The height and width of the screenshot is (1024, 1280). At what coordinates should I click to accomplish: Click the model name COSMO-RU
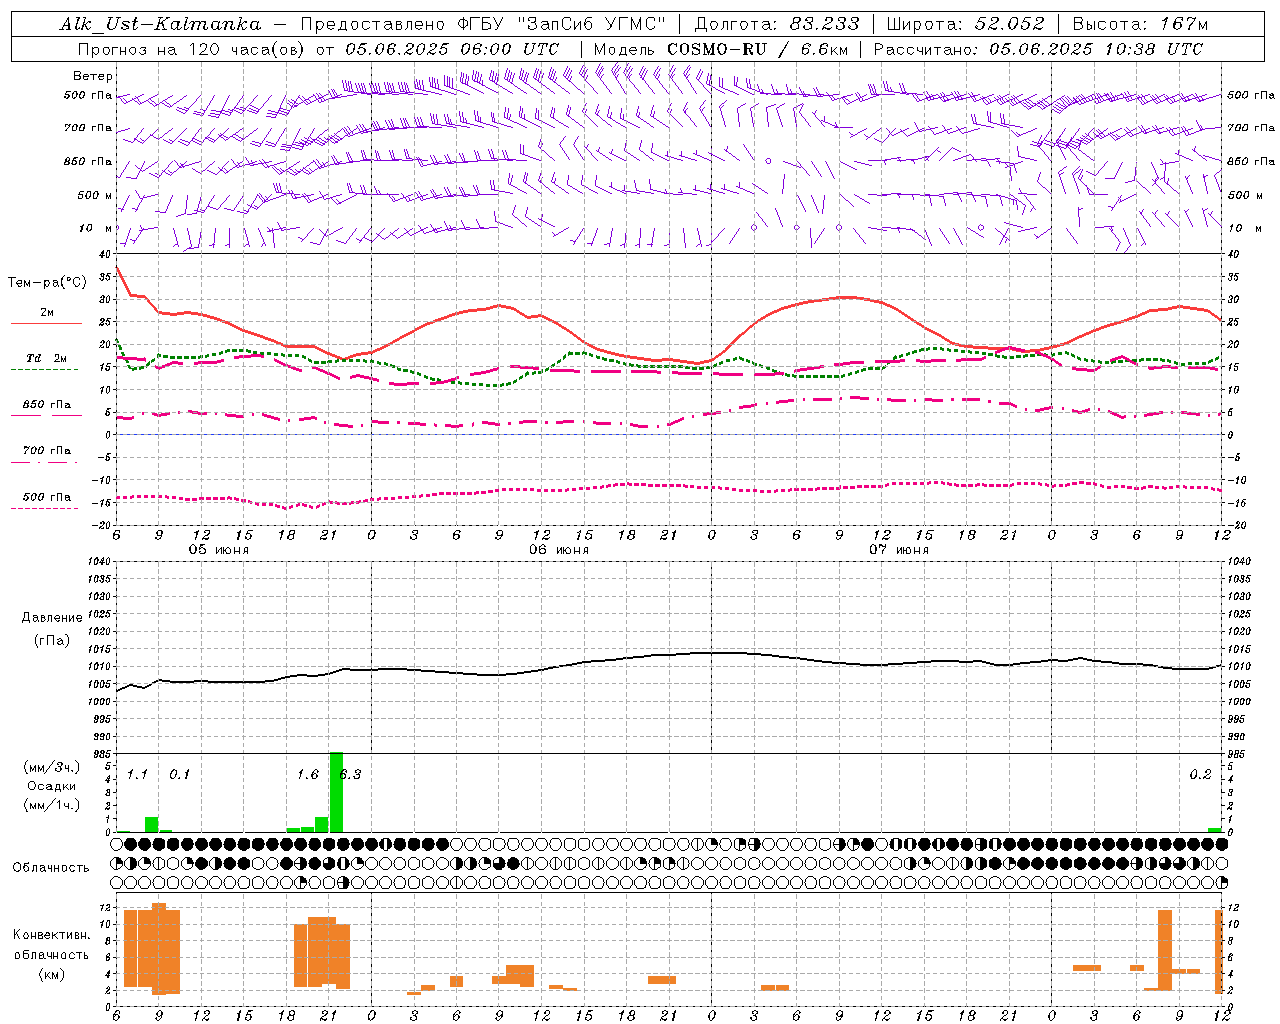pos(717,49)
